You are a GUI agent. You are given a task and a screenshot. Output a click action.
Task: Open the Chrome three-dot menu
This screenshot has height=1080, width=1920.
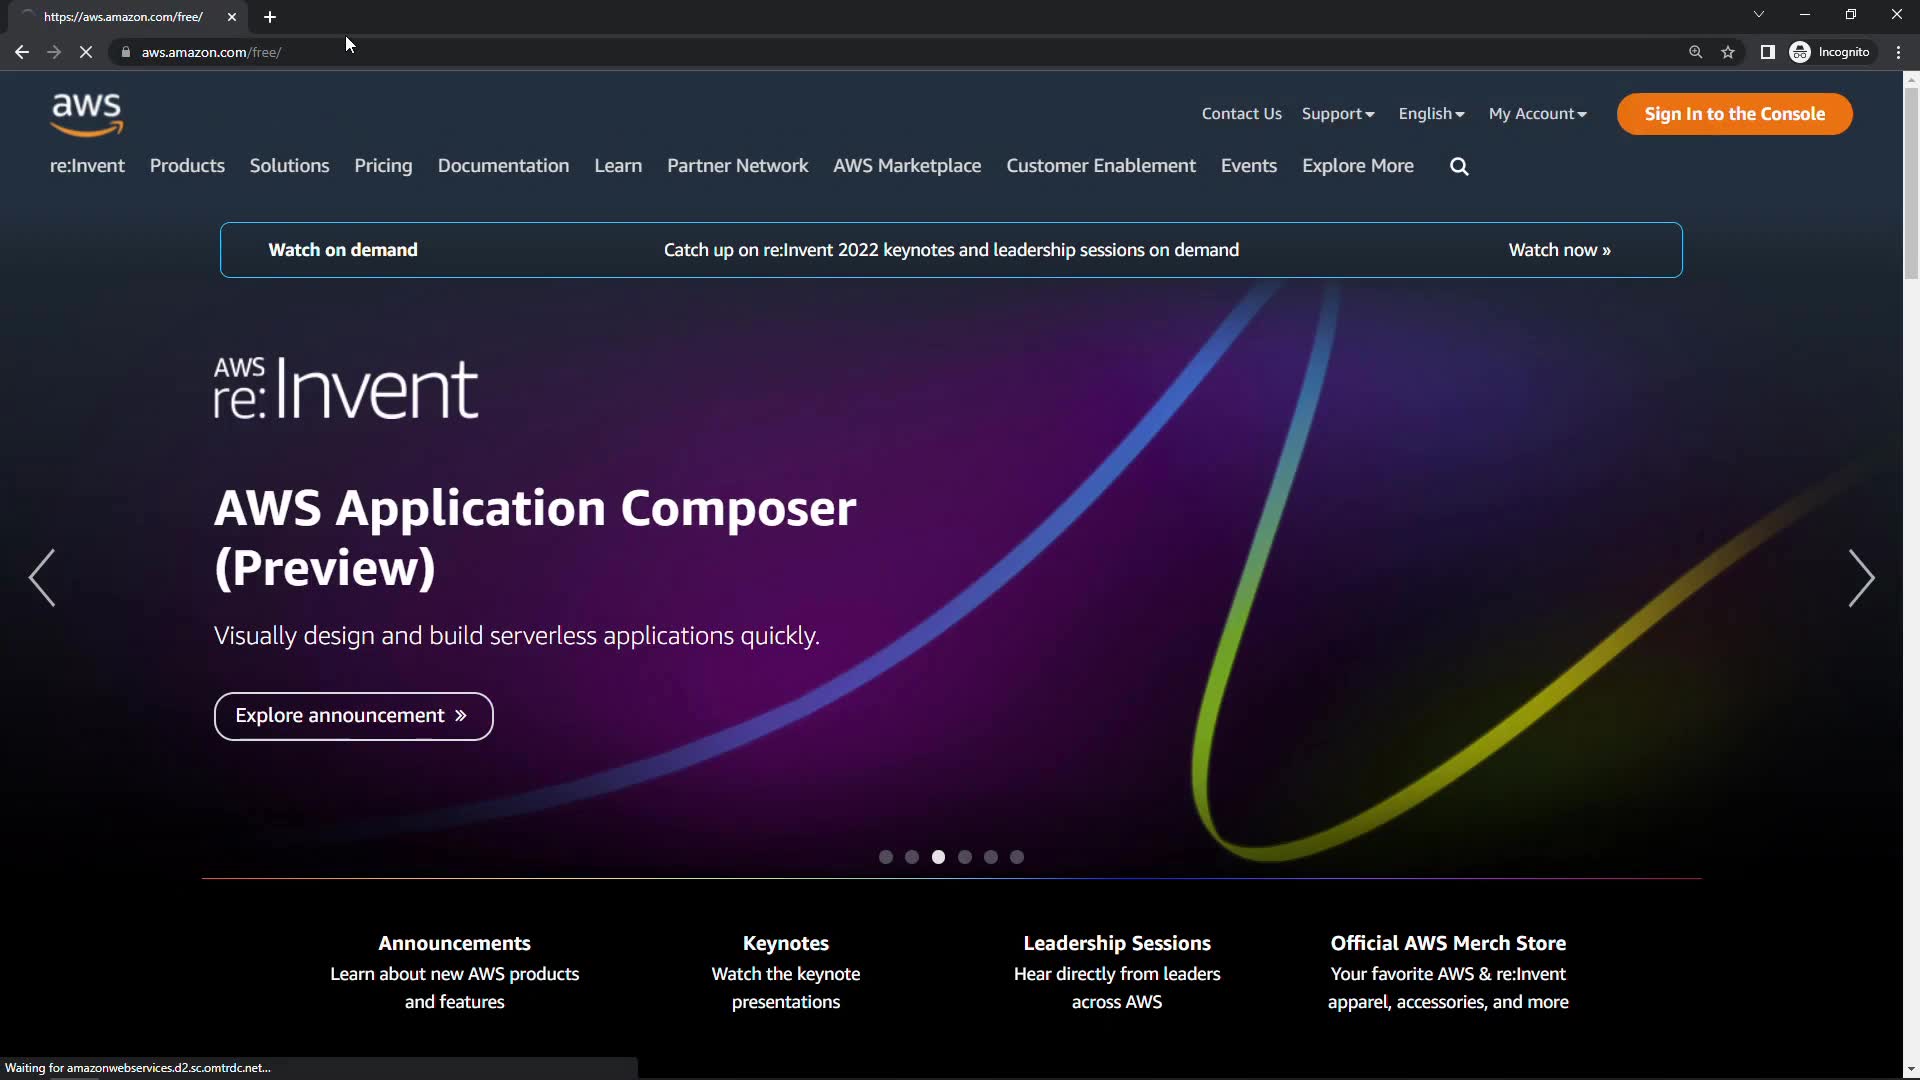1898,52
